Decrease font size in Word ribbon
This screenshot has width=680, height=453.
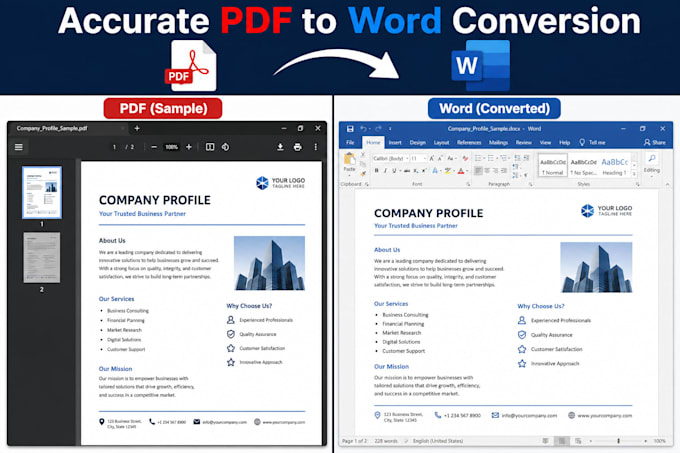coord(440,159)
